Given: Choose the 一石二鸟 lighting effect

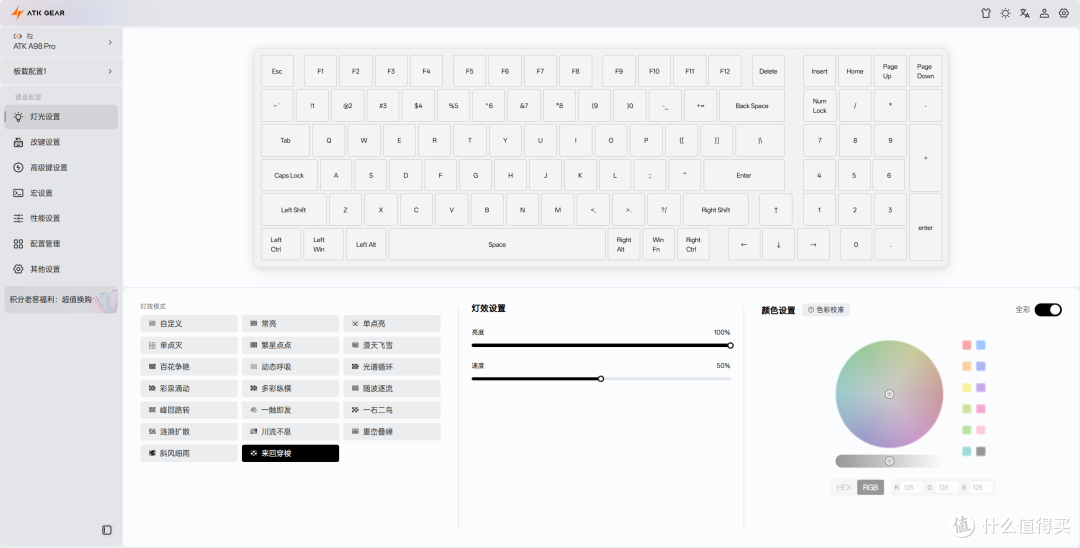Looking at the screenshot, I should 392,410.
